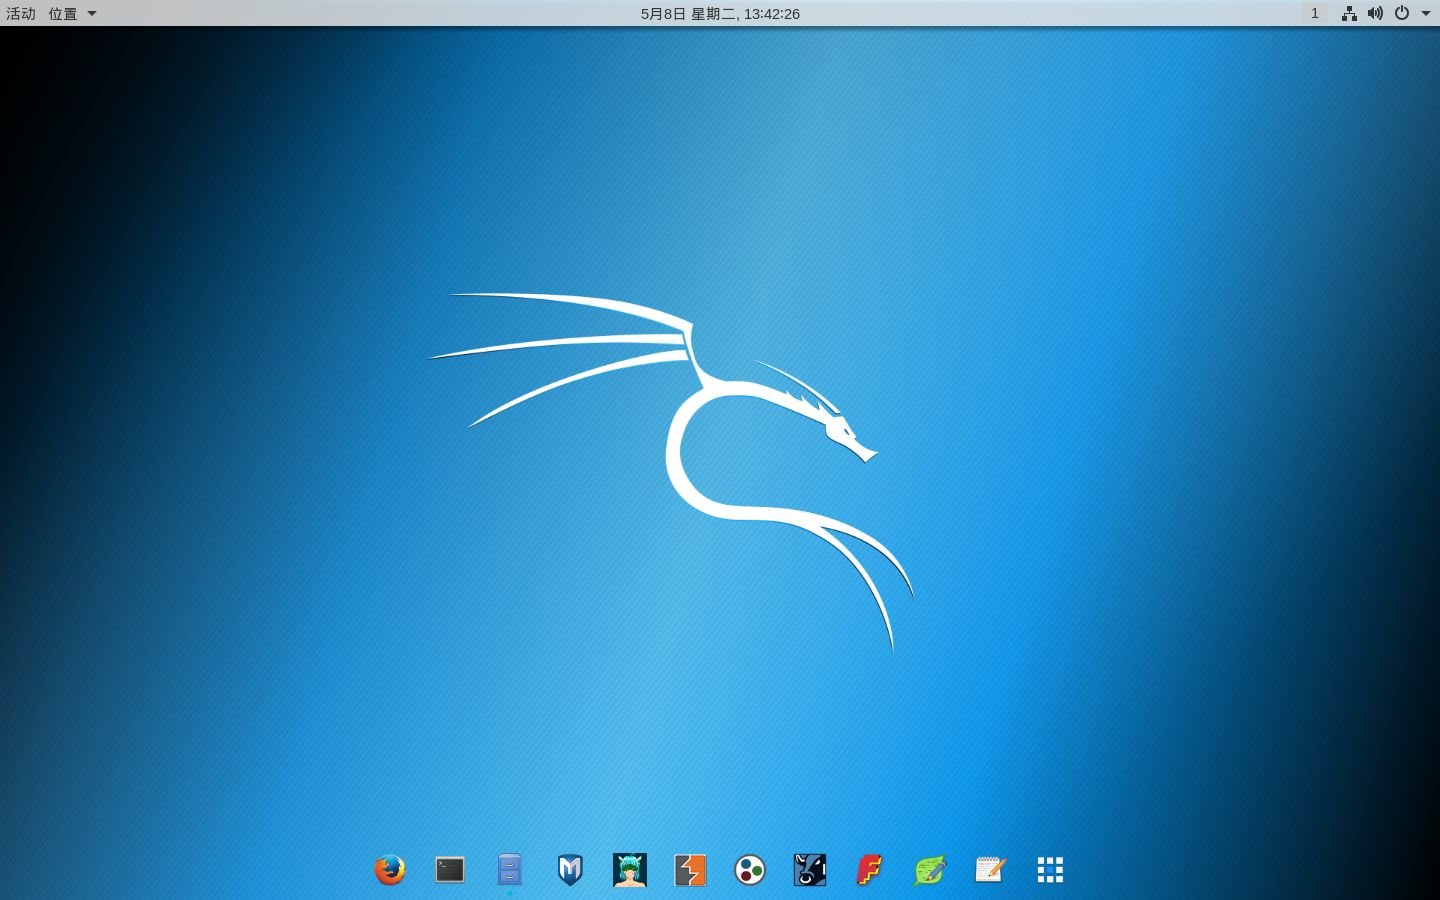Open the 活动 activities overview

coord(21,13)
